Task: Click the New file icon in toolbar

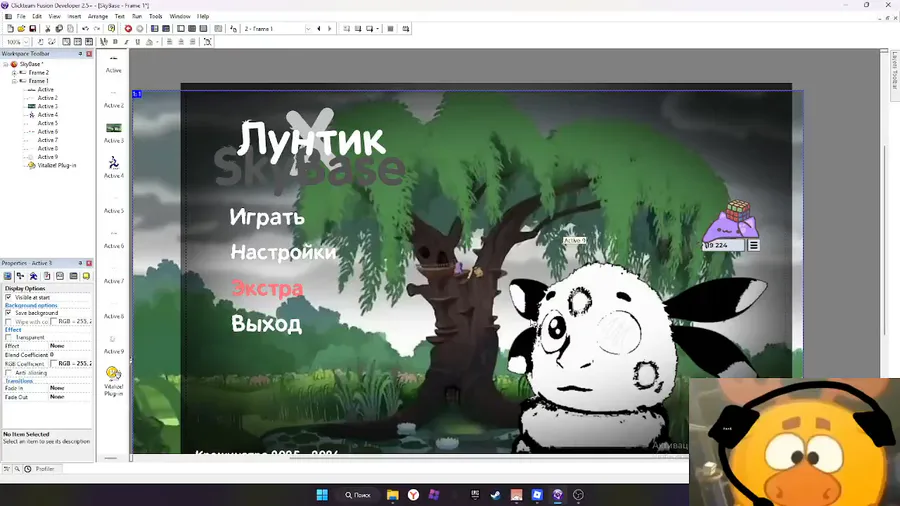Action: [x=10, y=29]
